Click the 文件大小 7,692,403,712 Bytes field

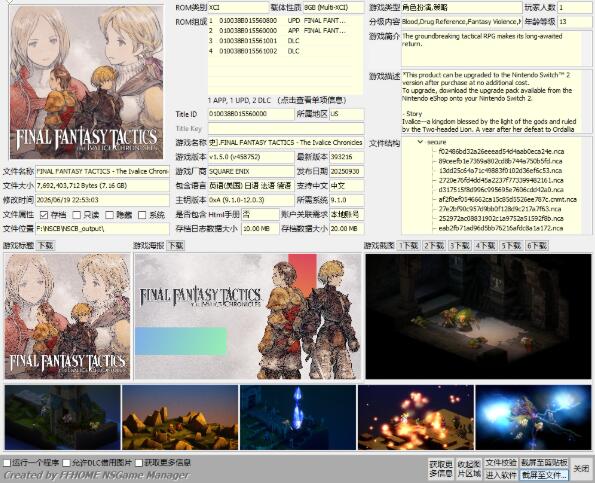pyautogui.click(x=102, y=186)
